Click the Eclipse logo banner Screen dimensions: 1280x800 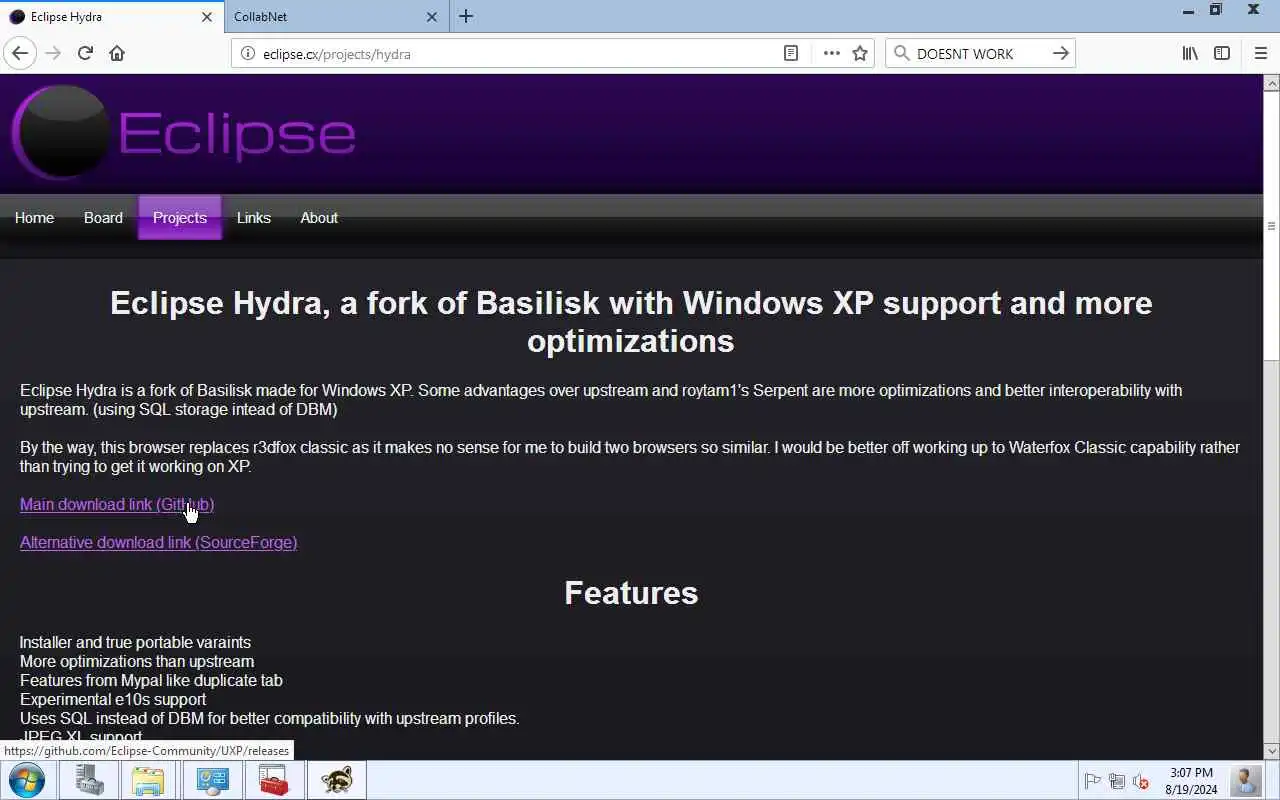click(x=184, y=133)
